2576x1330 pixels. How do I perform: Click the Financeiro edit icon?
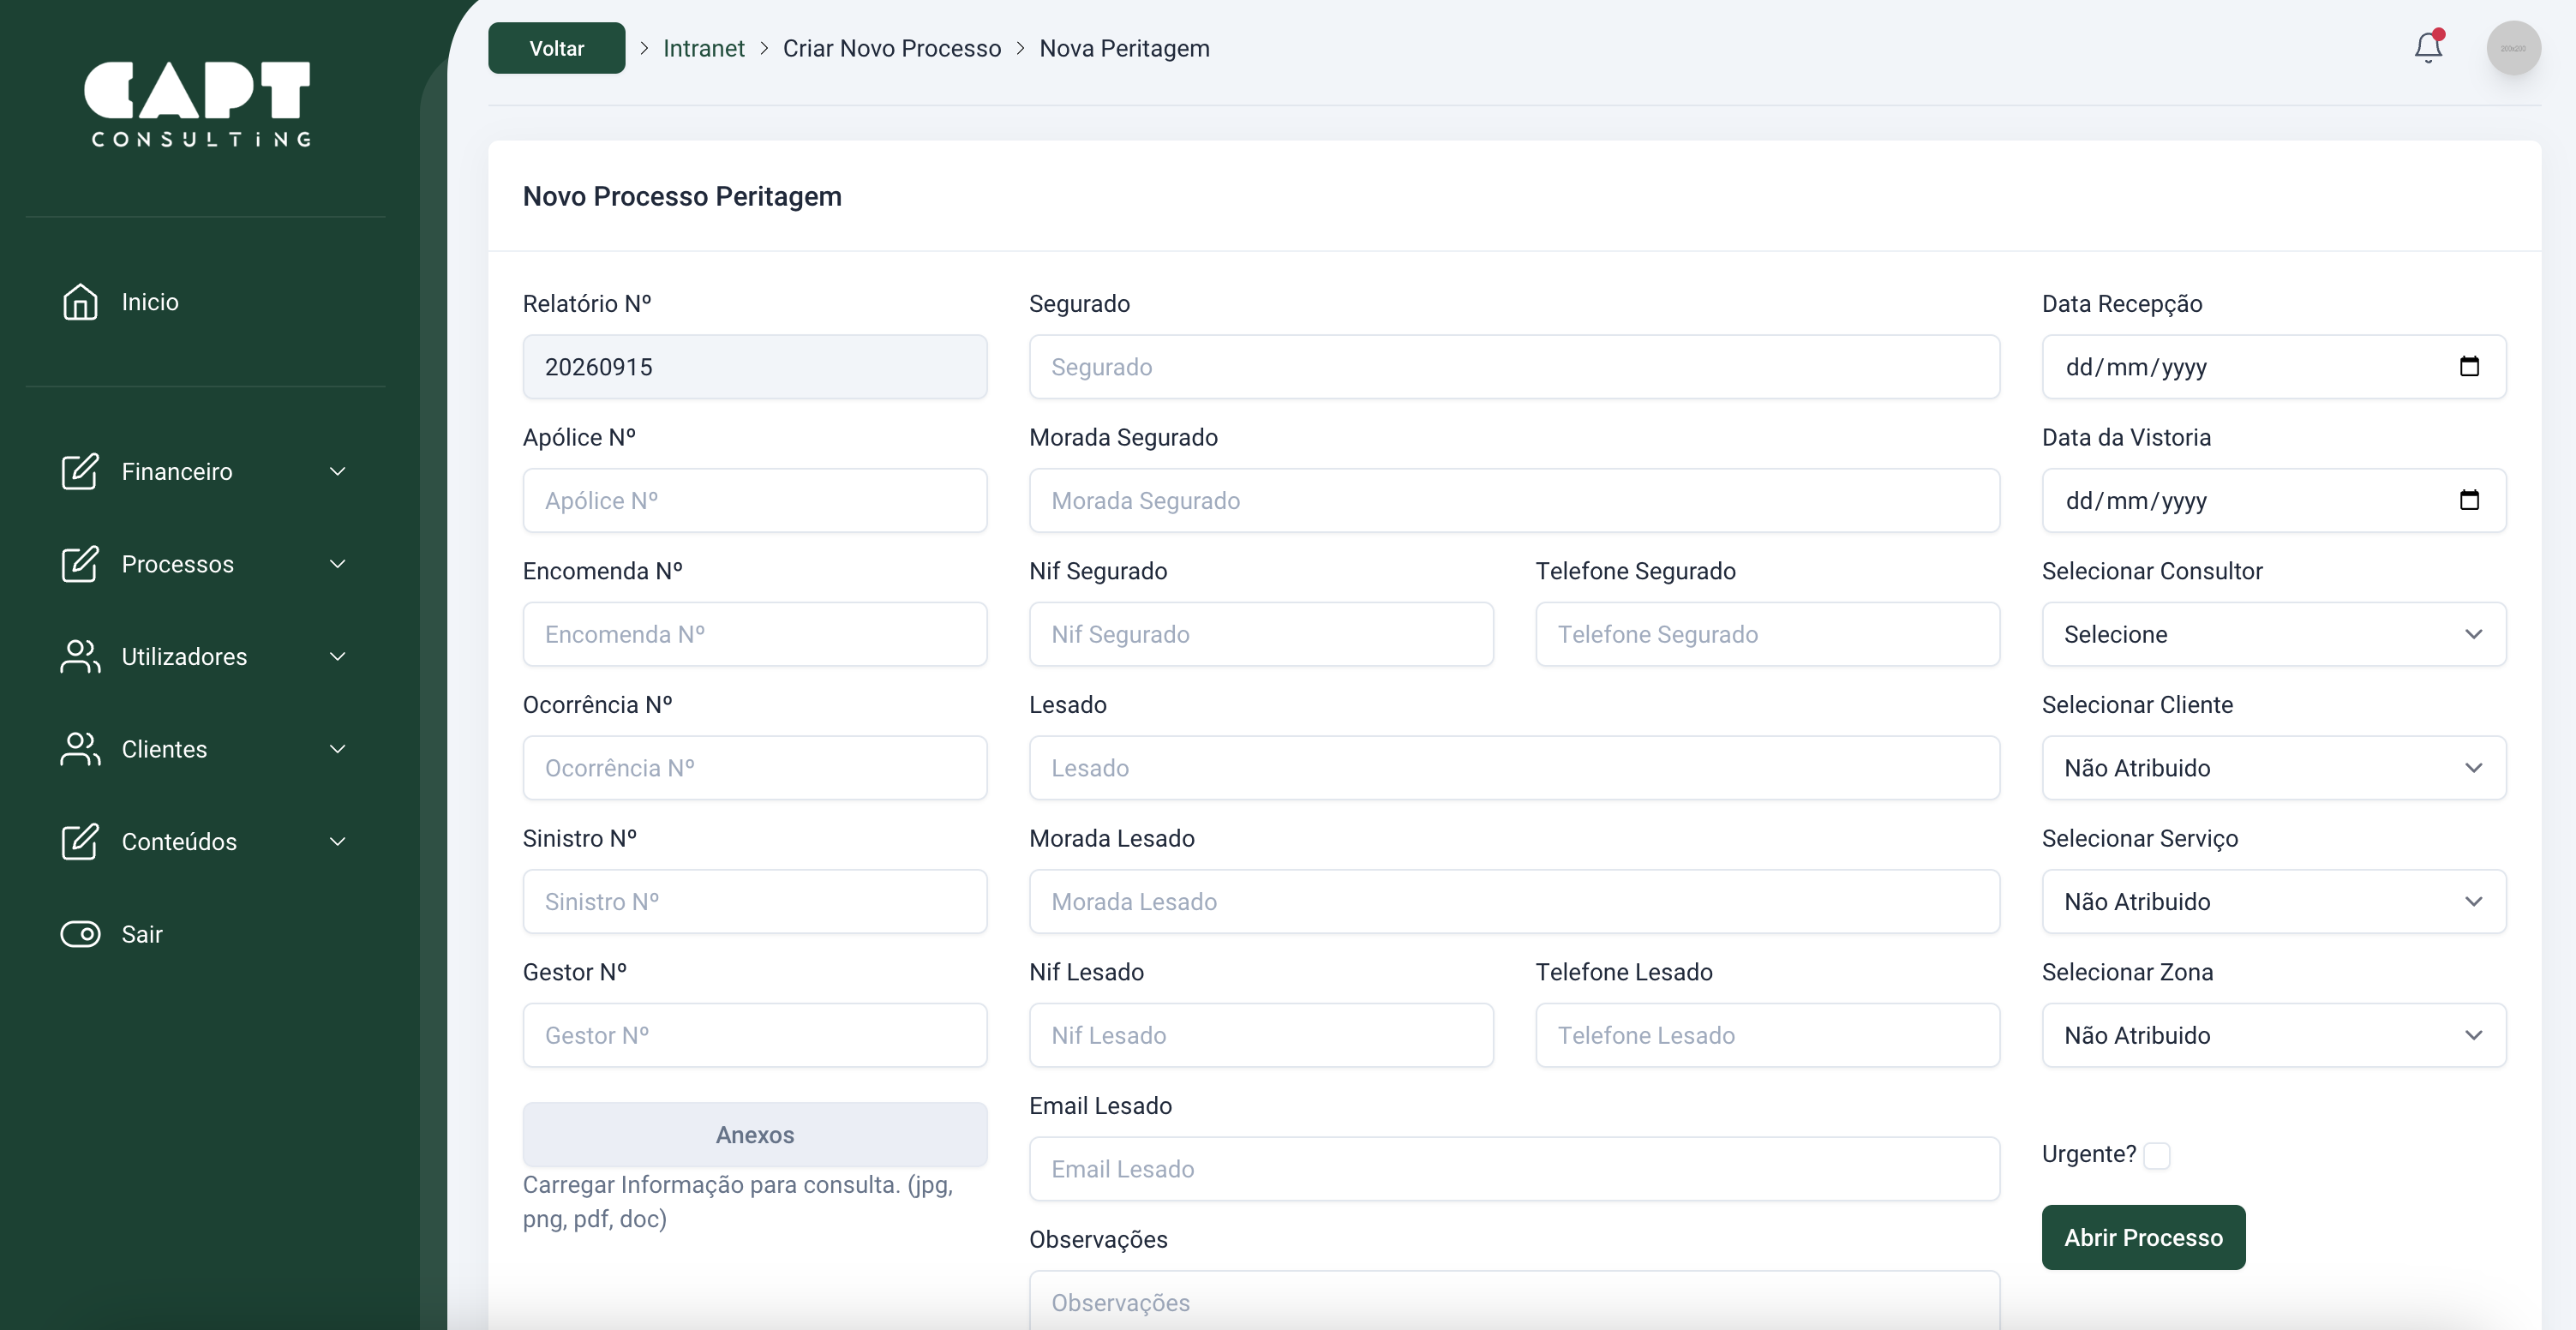[80, 471]
